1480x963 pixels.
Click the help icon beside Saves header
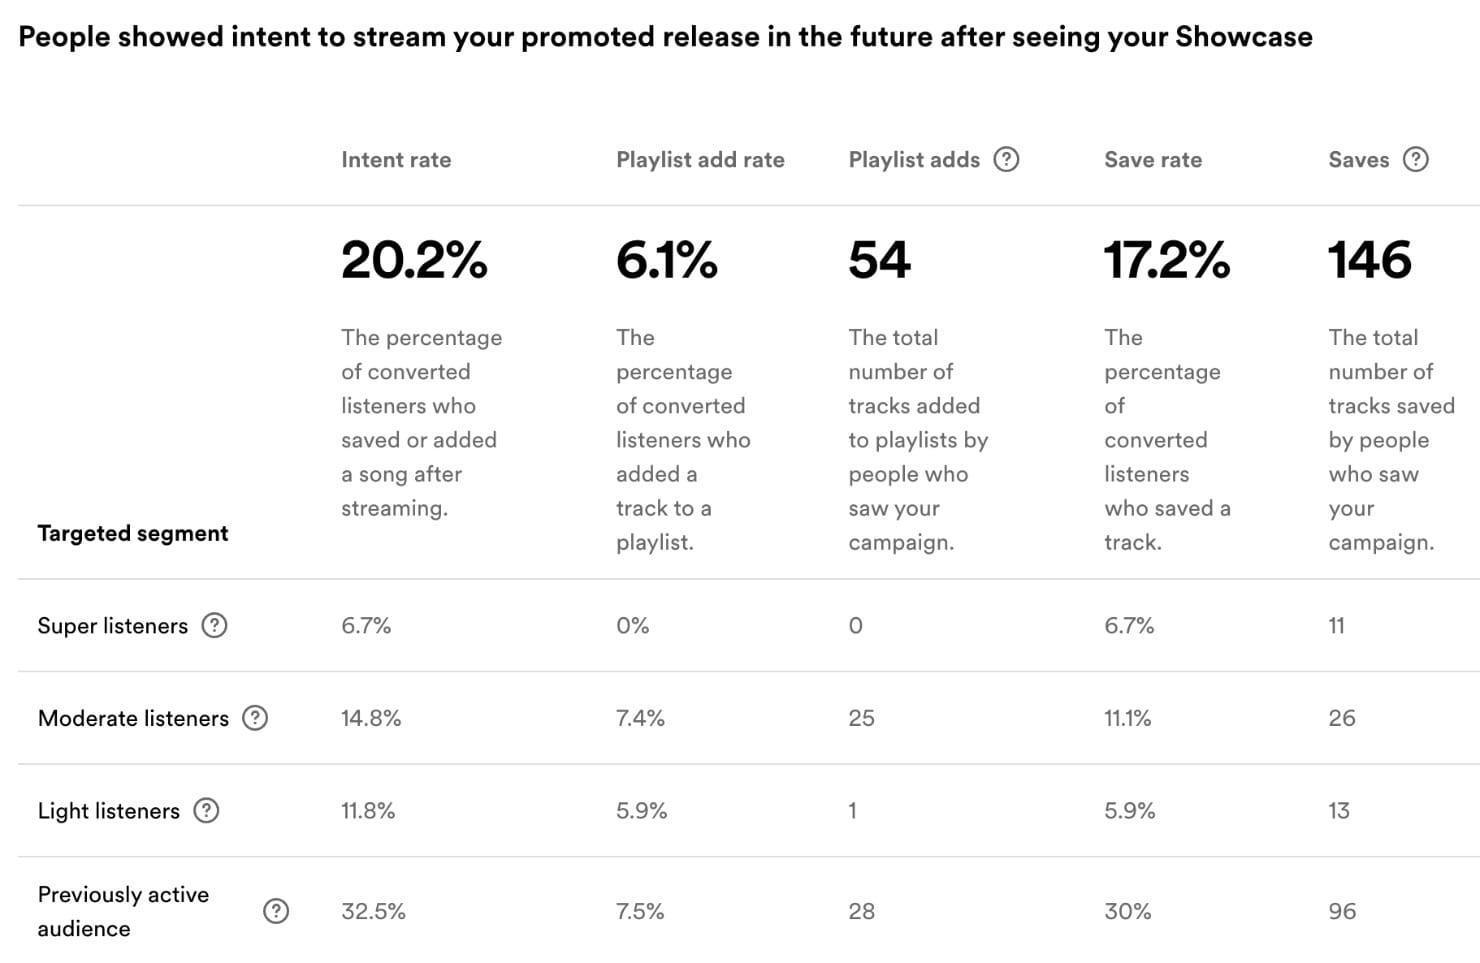coord(1415,159)
